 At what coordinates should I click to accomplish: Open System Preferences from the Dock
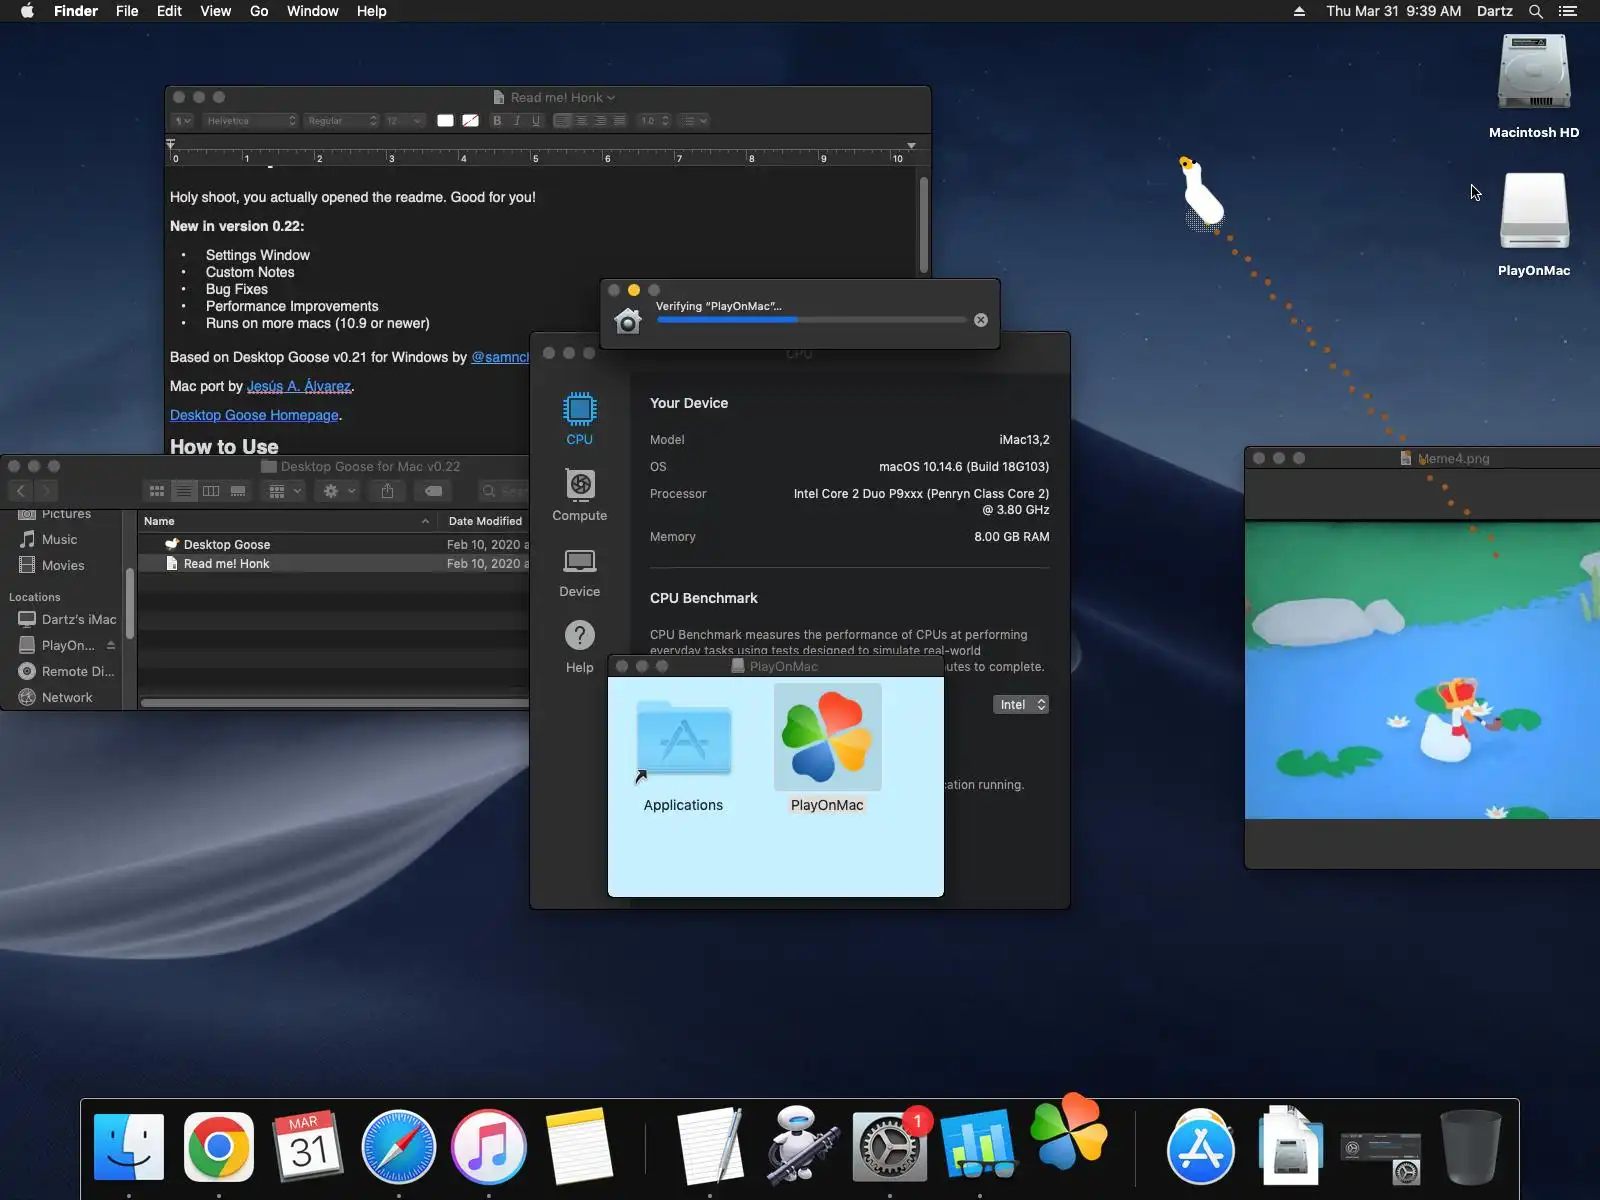[889, 1147]
